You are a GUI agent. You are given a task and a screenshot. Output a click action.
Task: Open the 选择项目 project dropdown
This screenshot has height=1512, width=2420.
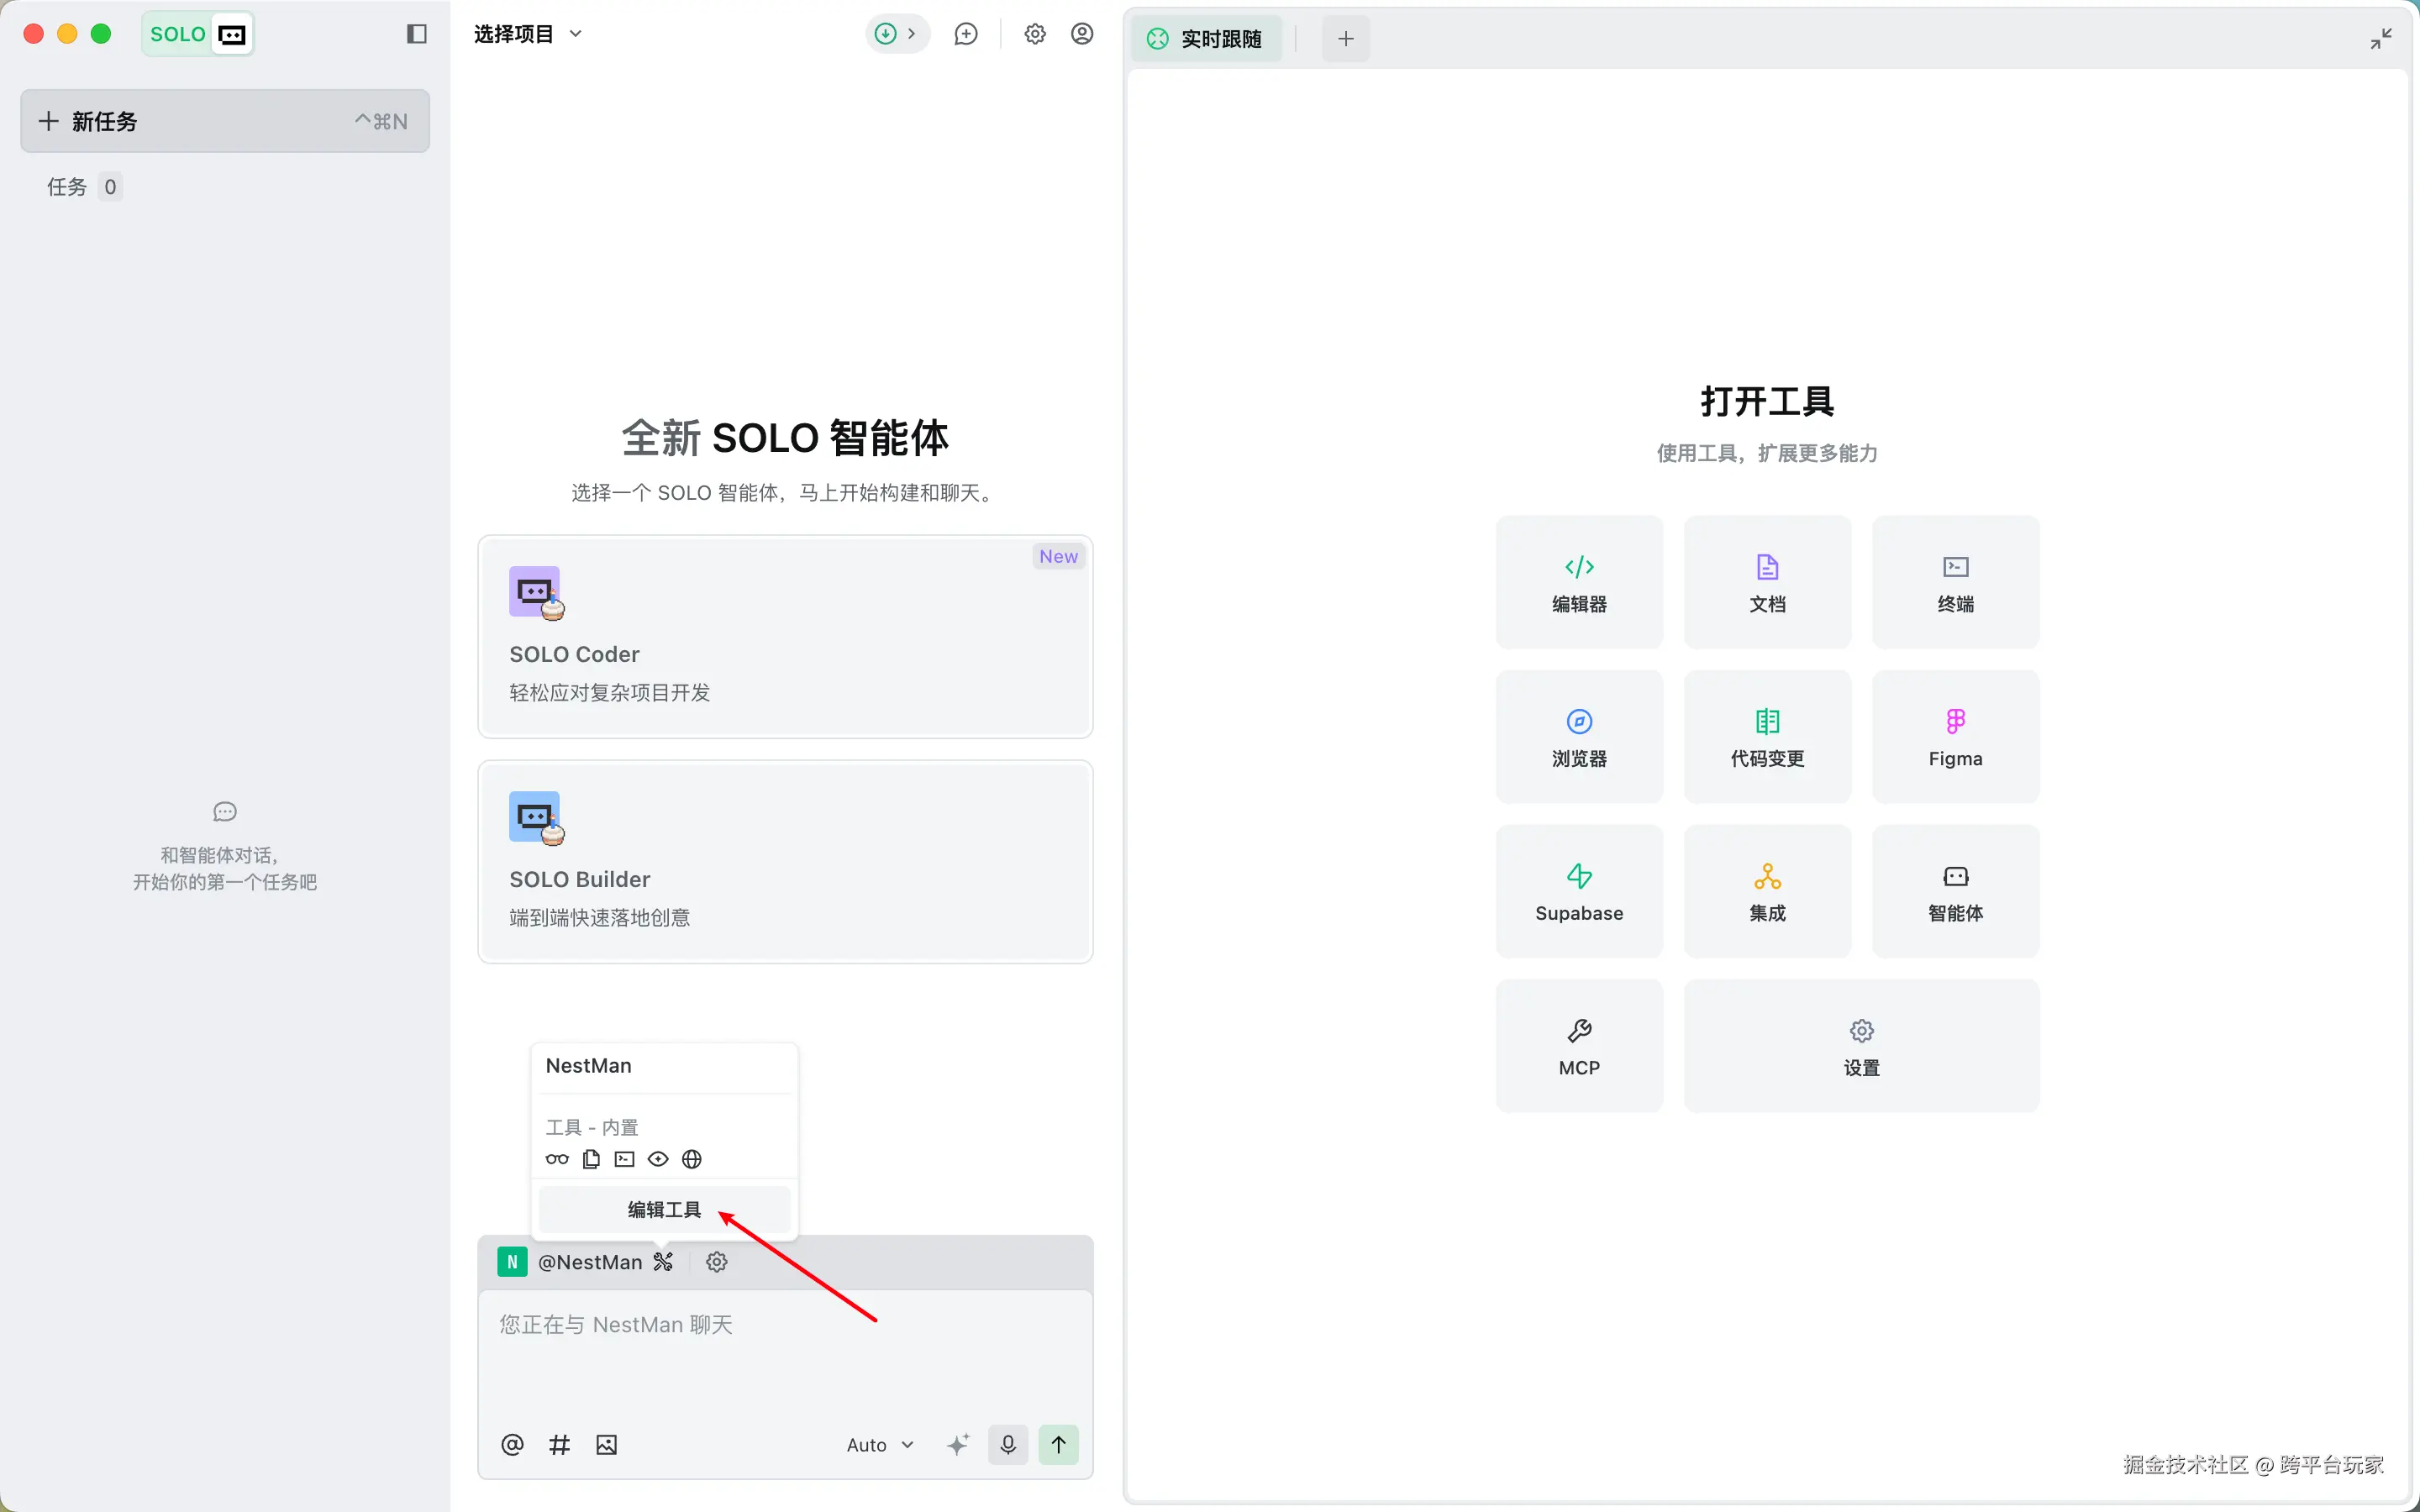coord(528,34)
